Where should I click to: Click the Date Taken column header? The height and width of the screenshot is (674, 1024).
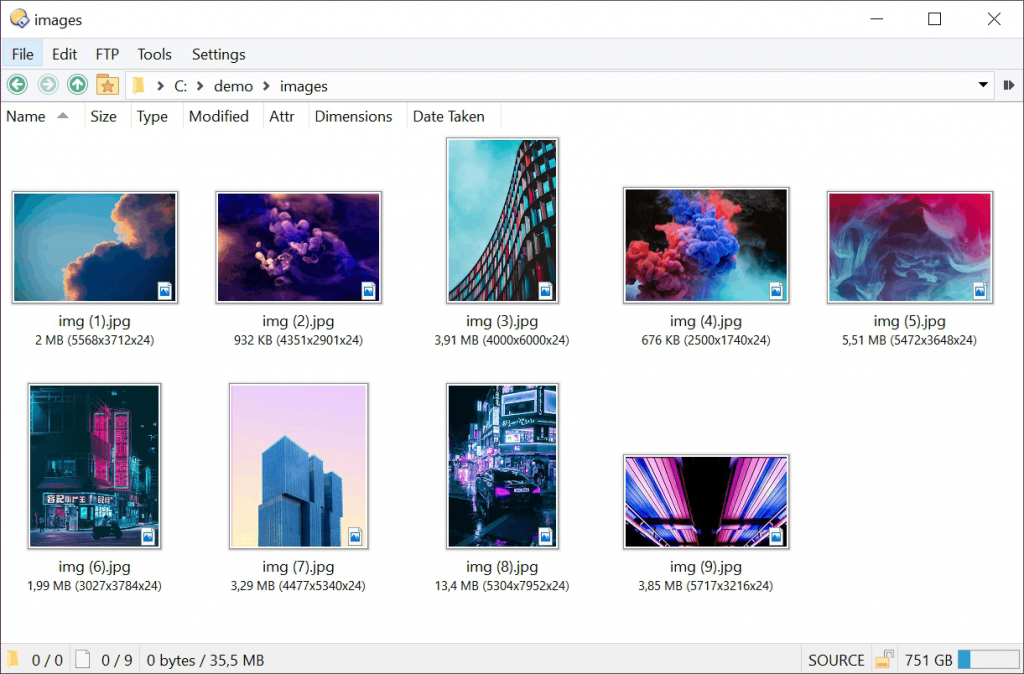tap(449, 116)
